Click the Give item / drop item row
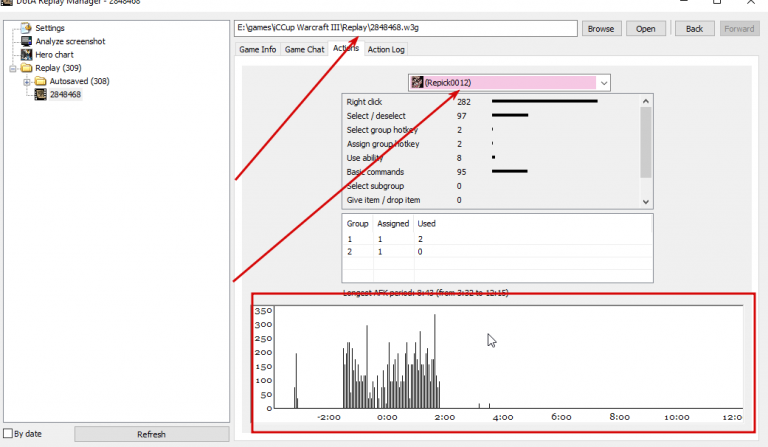 coord(491,200)
